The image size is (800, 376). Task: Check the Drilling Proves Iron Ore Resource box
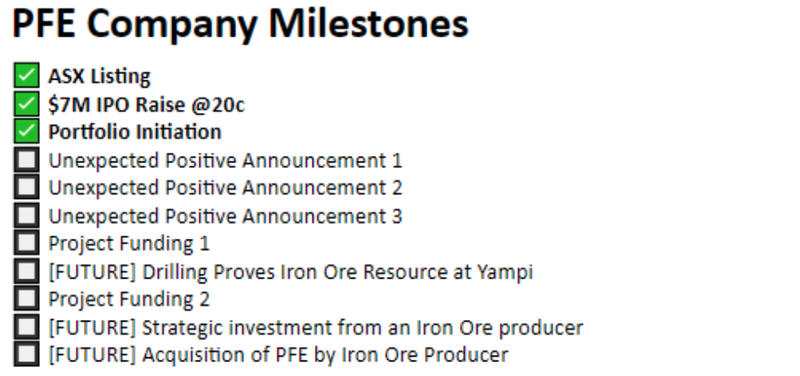26,271
